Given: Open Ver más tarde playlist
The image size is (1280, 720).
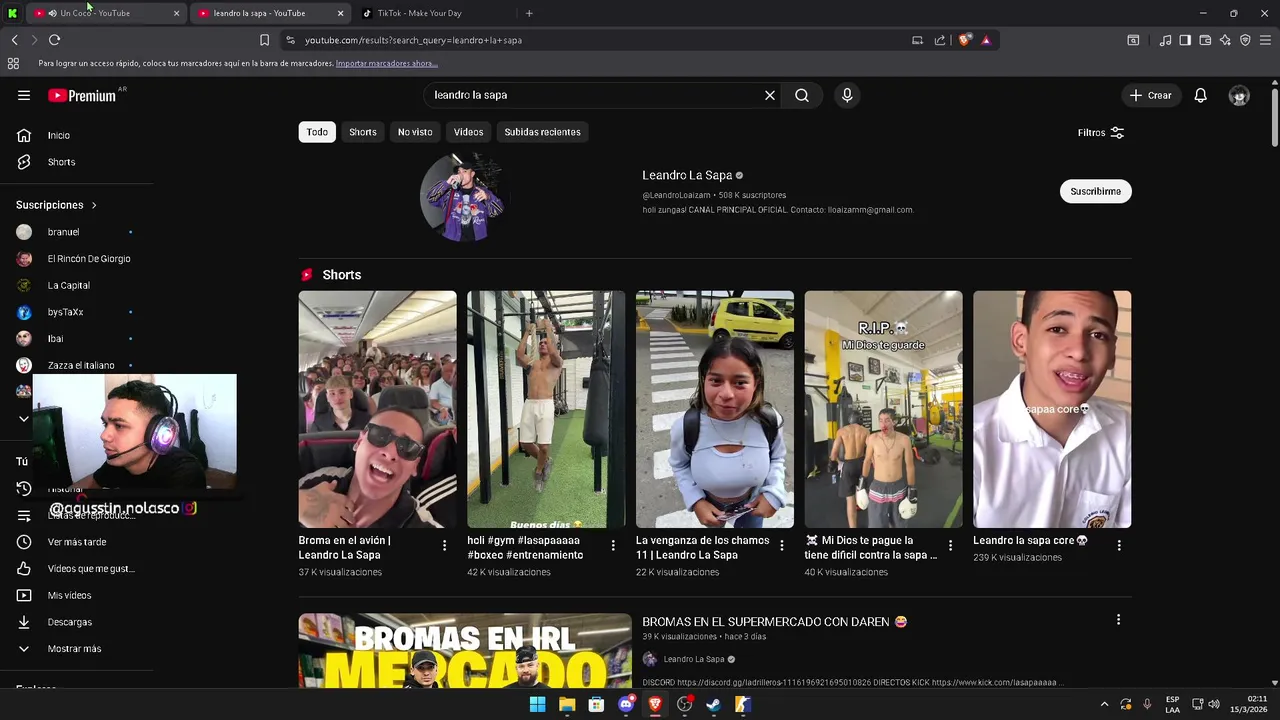Looking at the screenshot, I should pyautogui.click(x=76, y=542).
